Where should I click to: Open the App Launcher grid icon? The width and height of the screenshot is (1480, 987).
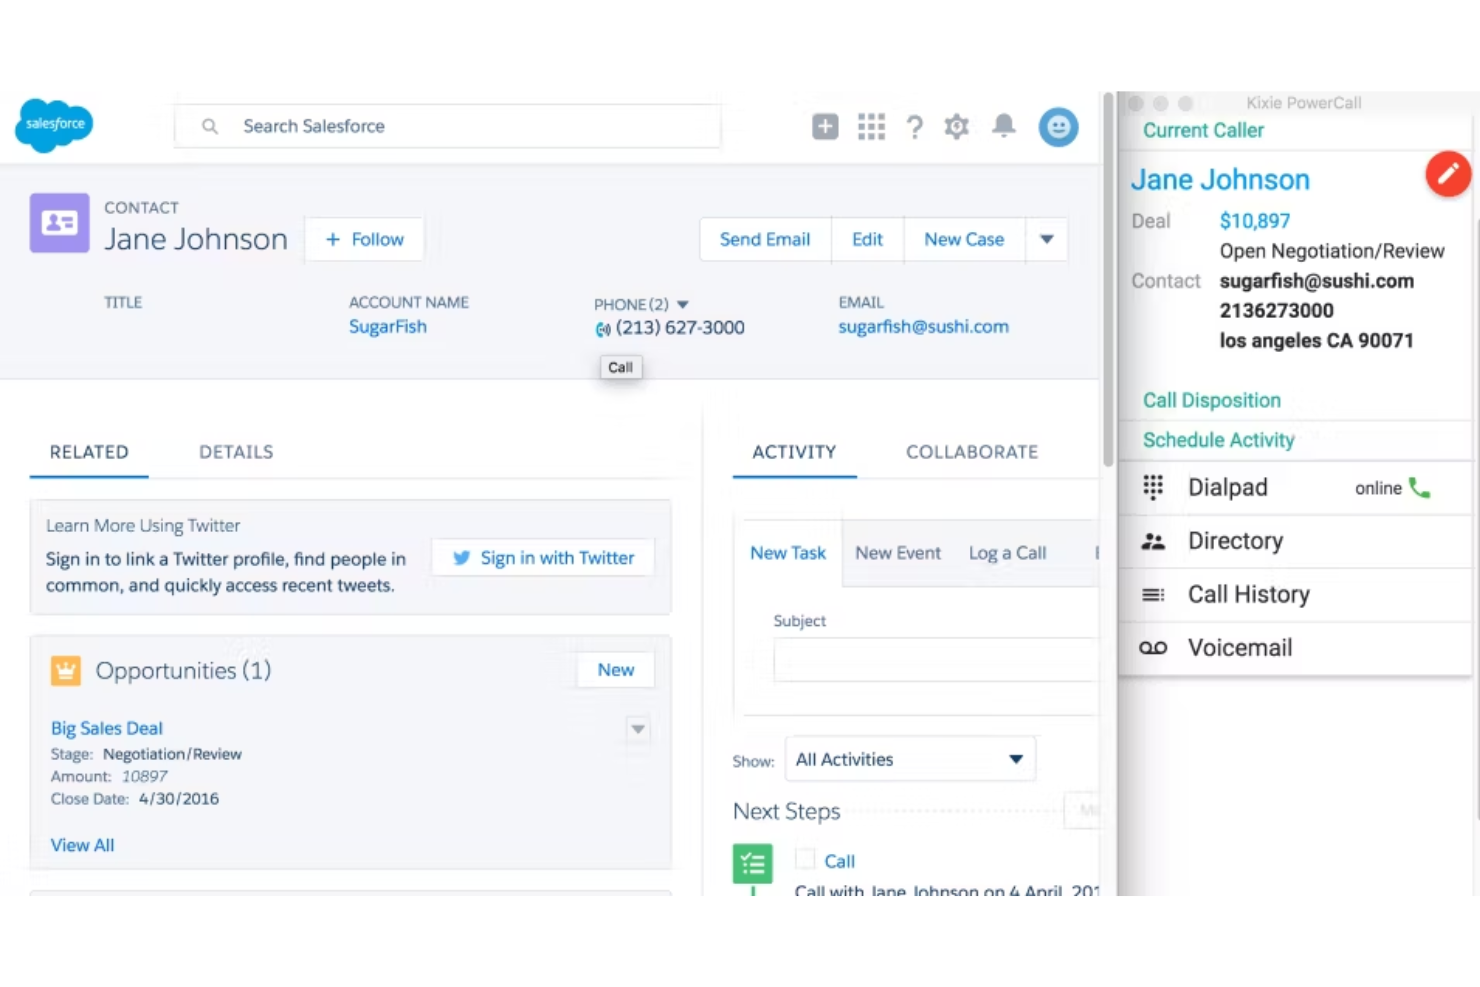click(x=871, y=126)
